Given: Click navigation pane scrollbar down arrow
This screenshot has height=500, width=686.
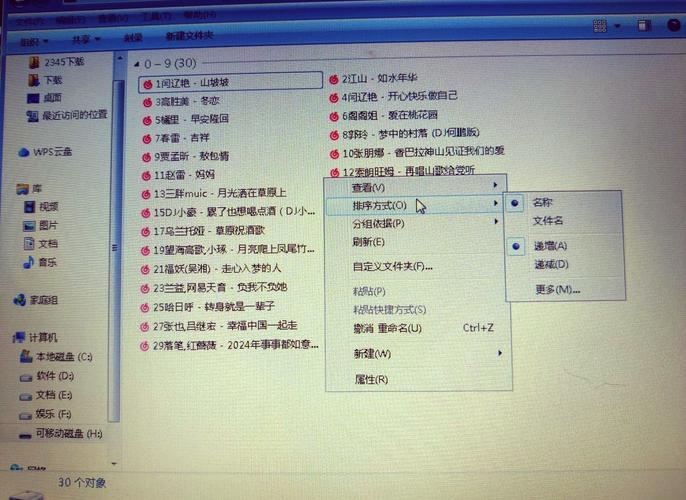Looking at the screenshot, I should point(114,463).
